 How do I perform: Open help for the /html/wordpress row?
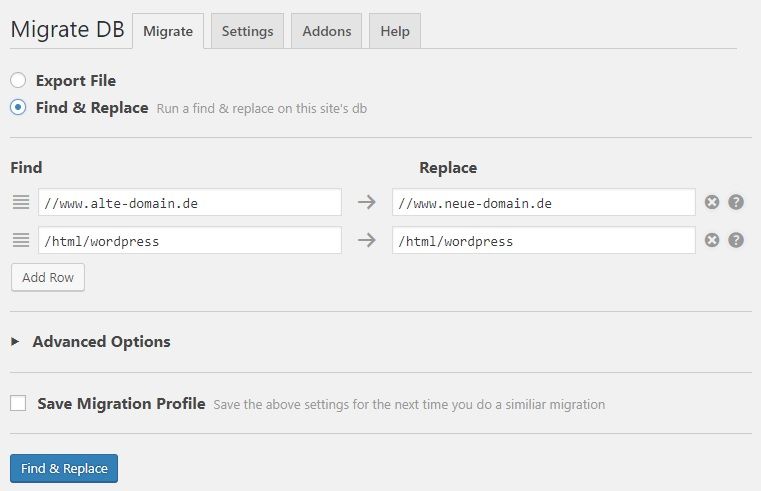(x=736, y=240)
